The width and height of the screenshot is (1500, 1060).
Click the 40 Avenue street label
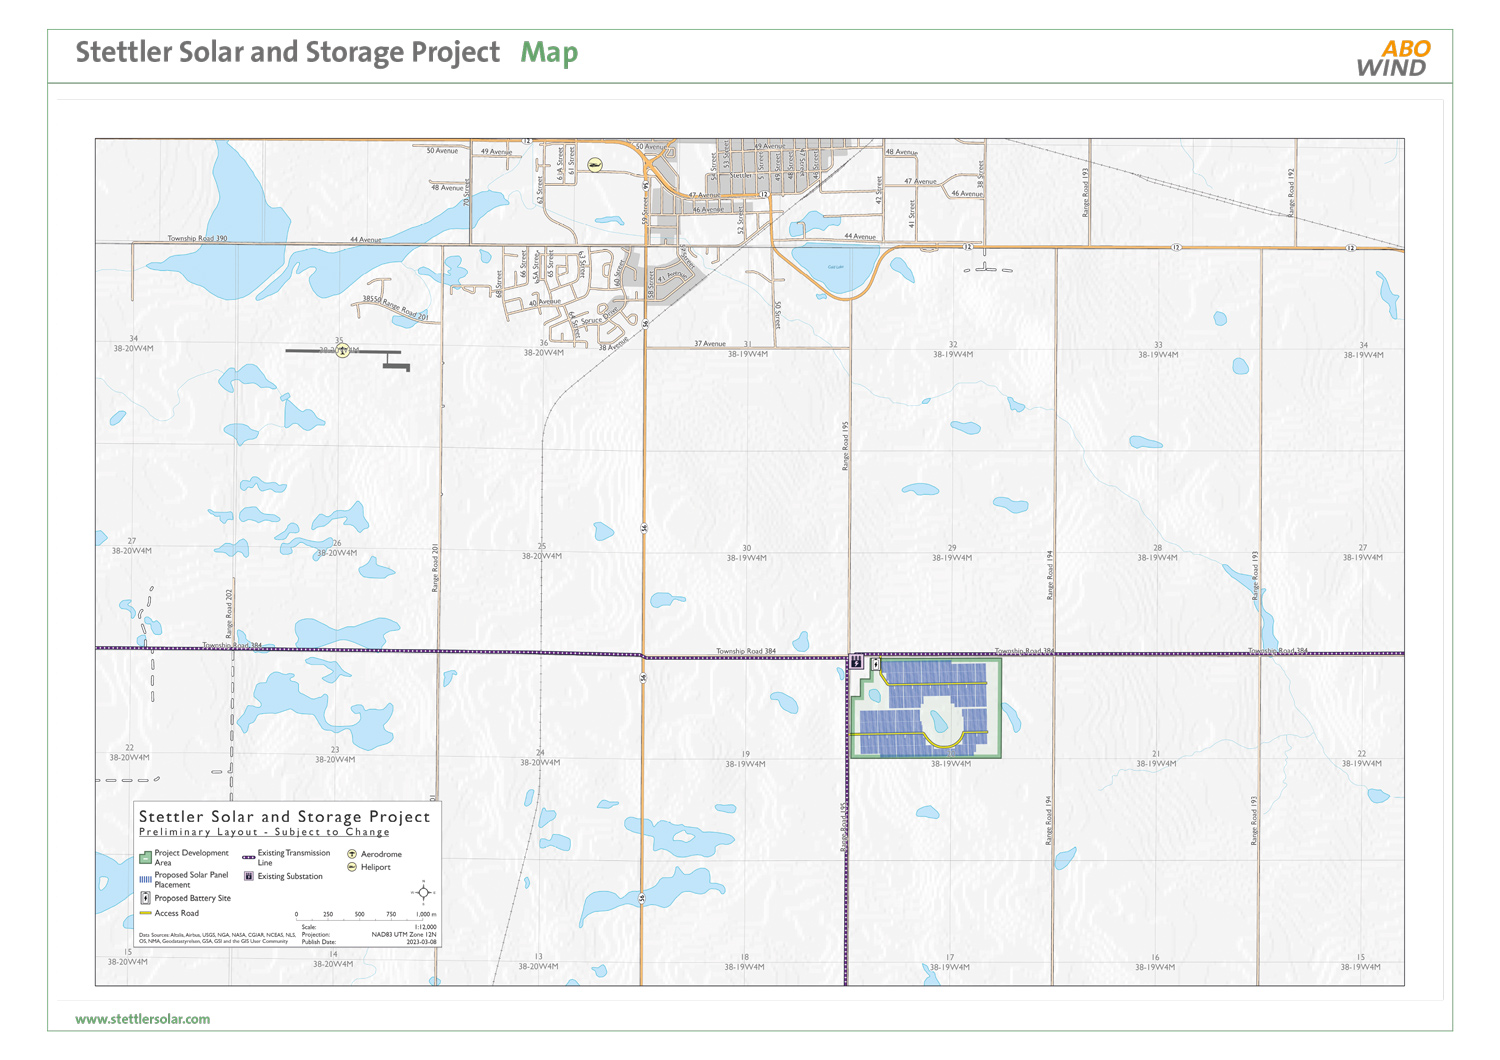(x=545, y=302)
